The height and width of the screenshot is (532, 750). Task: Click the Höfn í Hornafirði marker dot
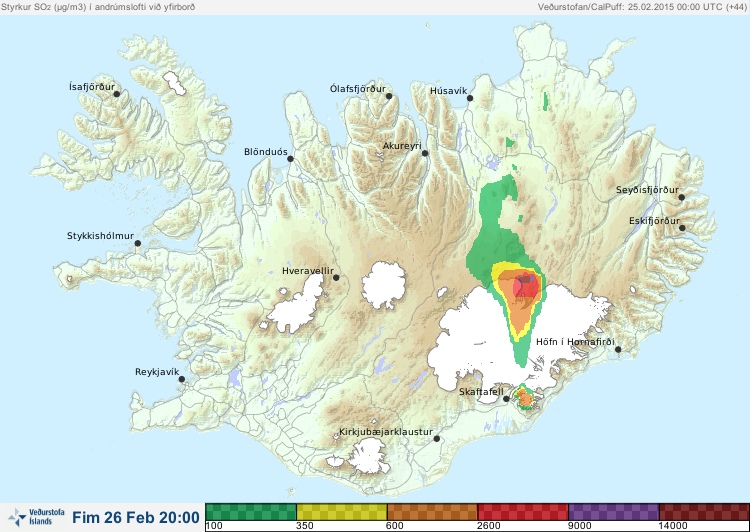click(618, 350)
